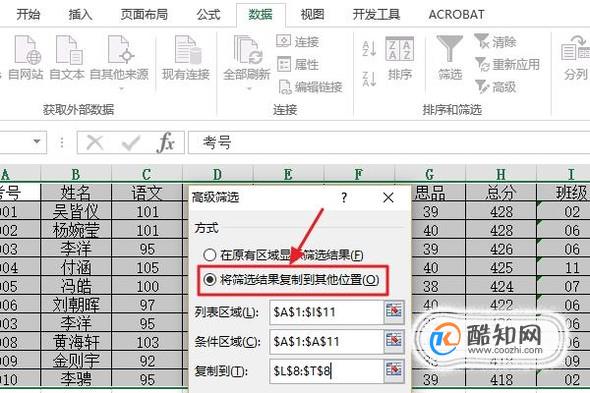Viewport: 590px width, 393px height.
Task: Select 在原有区域显示筛选结果 radio option
Action: coord(210,255)
